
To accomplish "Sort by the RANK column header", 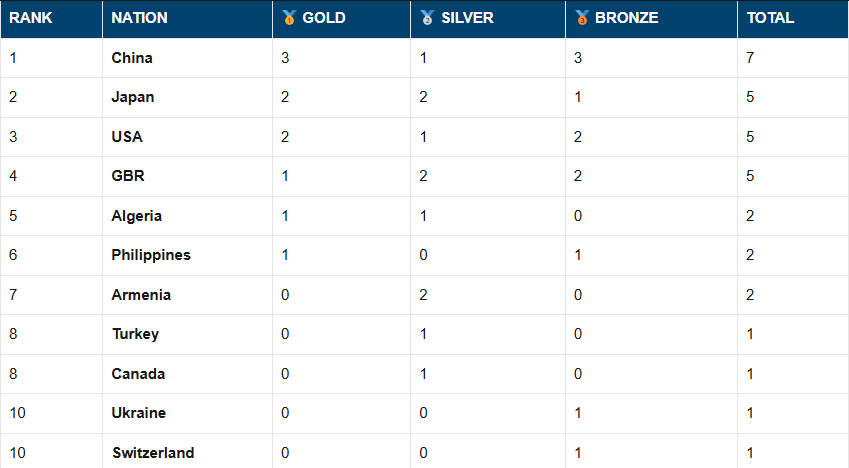I will tap(31, 18).
